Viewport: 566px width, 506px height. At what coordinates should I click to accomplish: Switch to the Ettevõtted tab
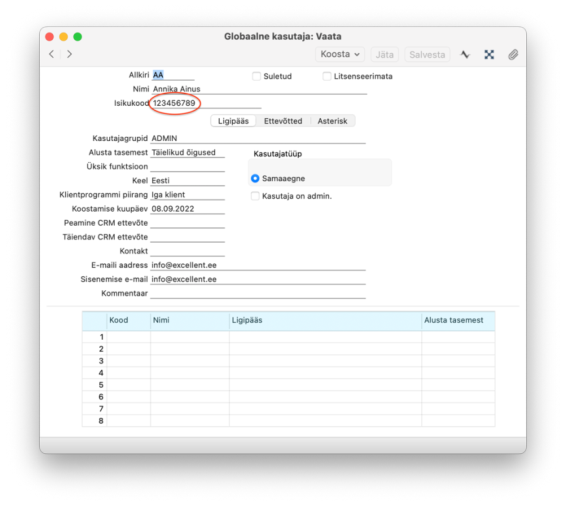coord(283,121)
